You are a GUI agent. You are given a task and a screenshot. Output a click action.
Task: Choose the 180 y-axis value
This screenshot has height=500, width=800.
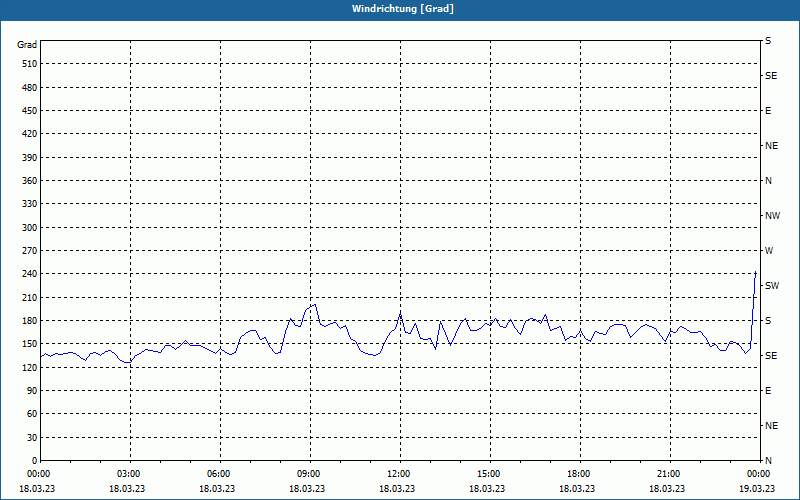pyautogui.click(x=30, y=320)
